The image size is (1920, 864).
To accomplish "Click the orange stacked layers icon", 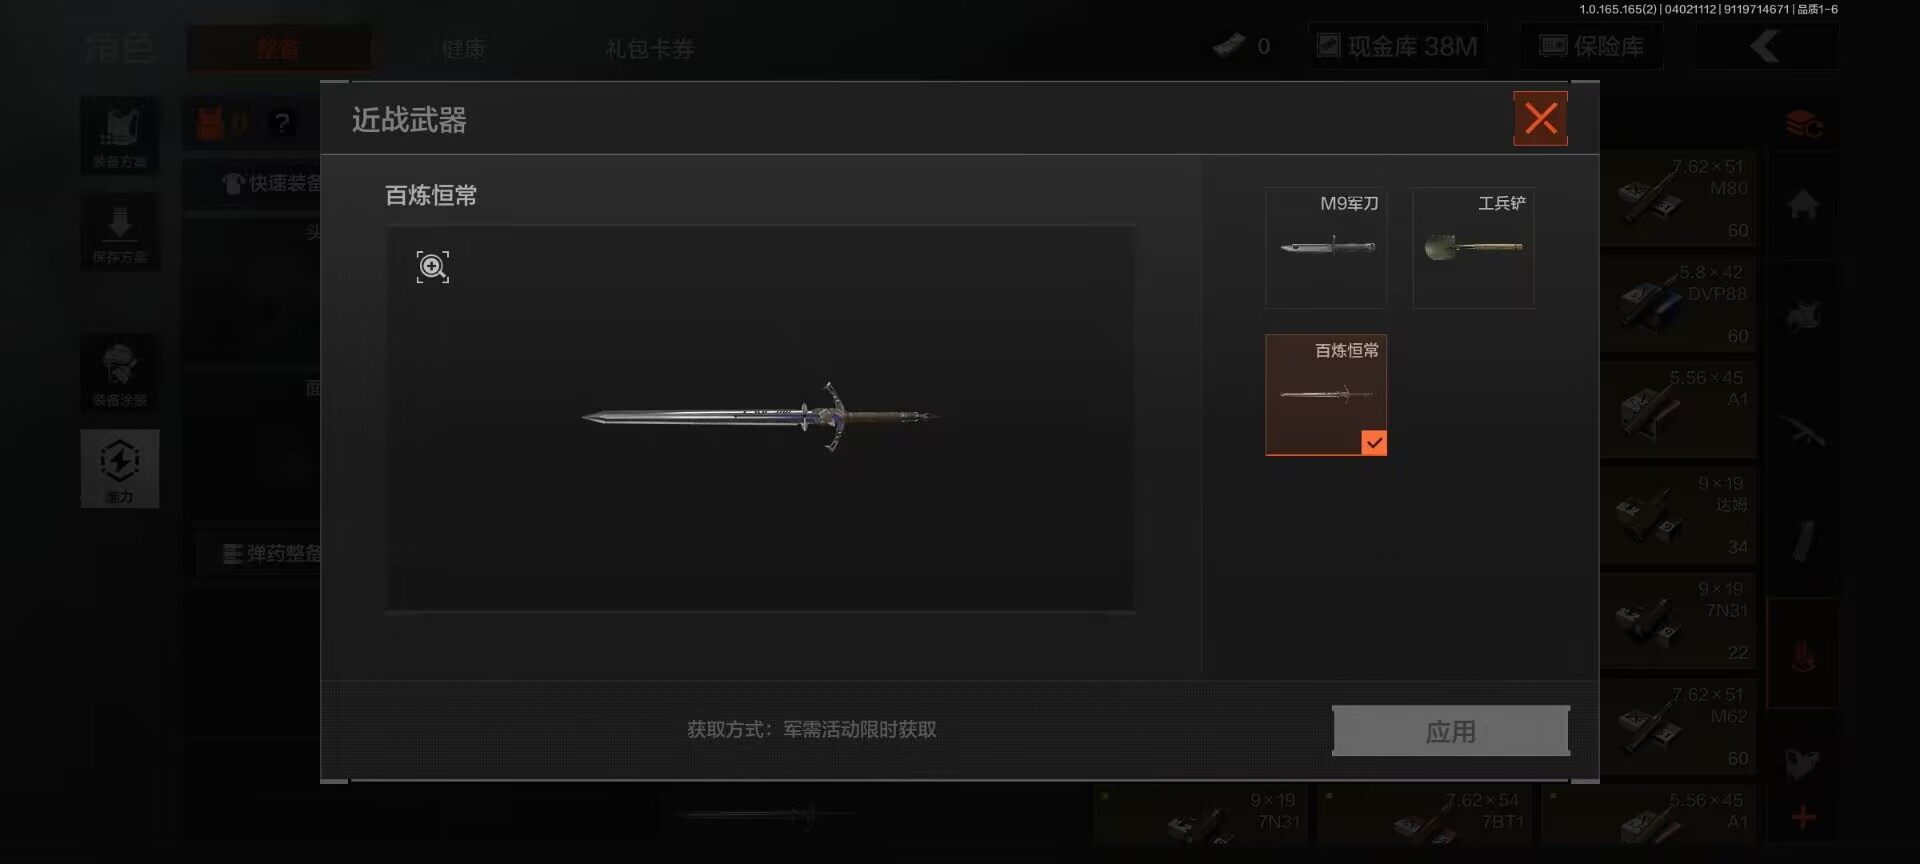I will (1803, 125).
